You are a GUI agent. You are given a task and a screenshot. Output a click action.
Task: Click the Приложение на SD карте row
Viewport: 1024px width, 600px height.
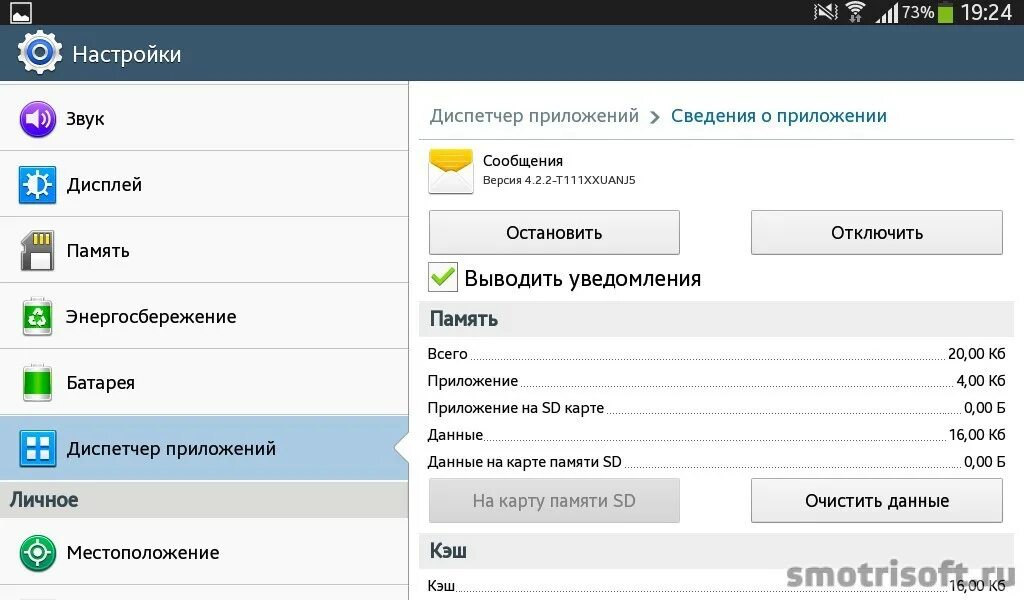(x=716, y=408)
